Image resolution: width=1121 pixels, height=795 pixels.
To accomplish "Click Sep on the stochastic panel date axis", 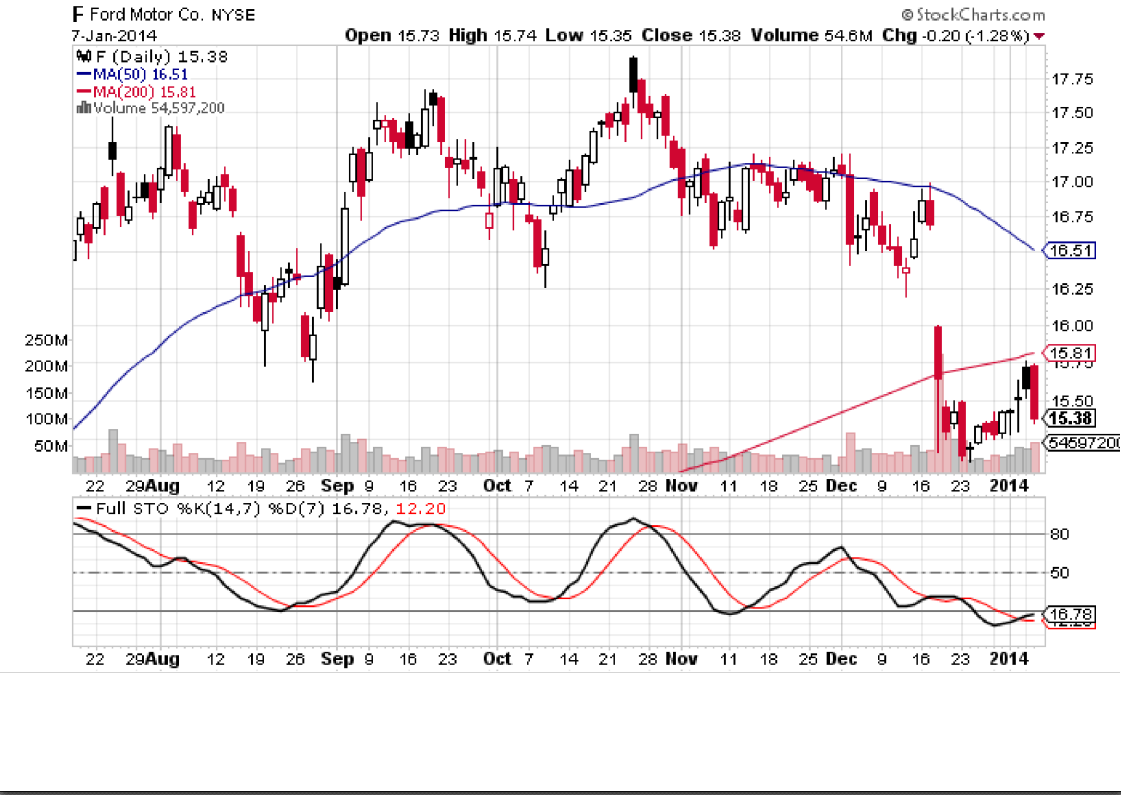I will (337, 659).
